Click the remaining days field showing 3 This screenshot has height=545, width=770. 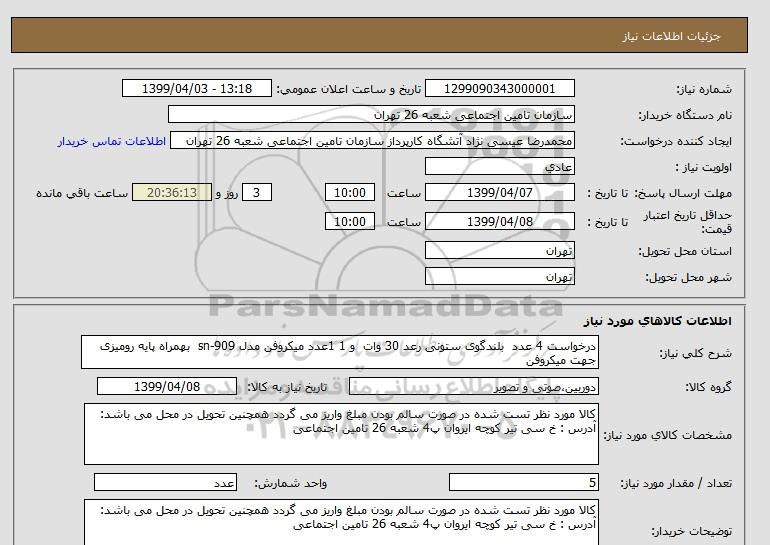click(x=257, y=192)
